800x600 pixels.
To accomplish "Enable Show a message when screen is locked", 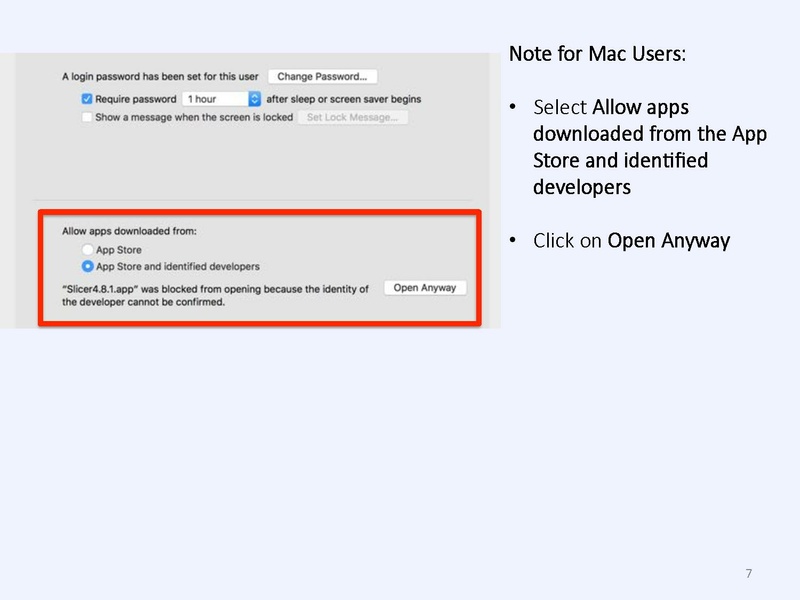I will pos(87,117).
